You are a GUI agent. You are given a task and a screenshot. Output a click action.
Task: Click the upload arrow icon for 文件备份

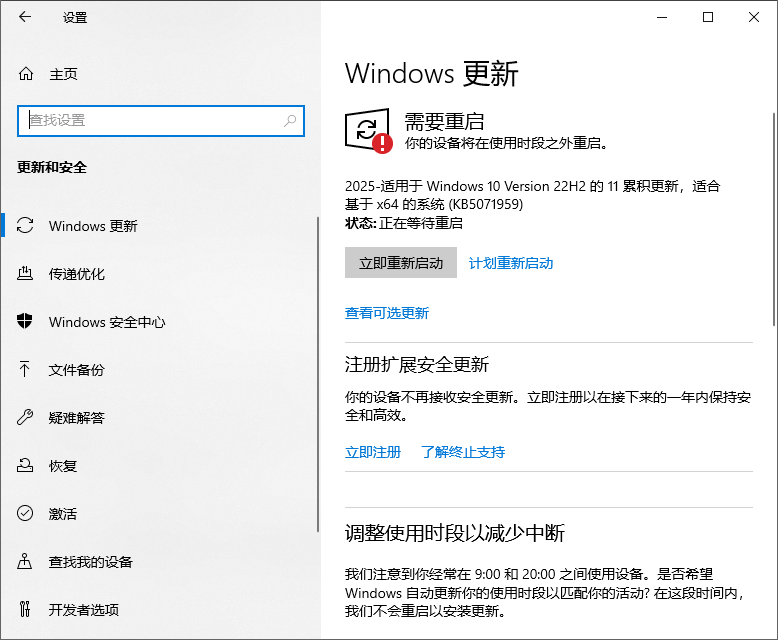point(24,369)
